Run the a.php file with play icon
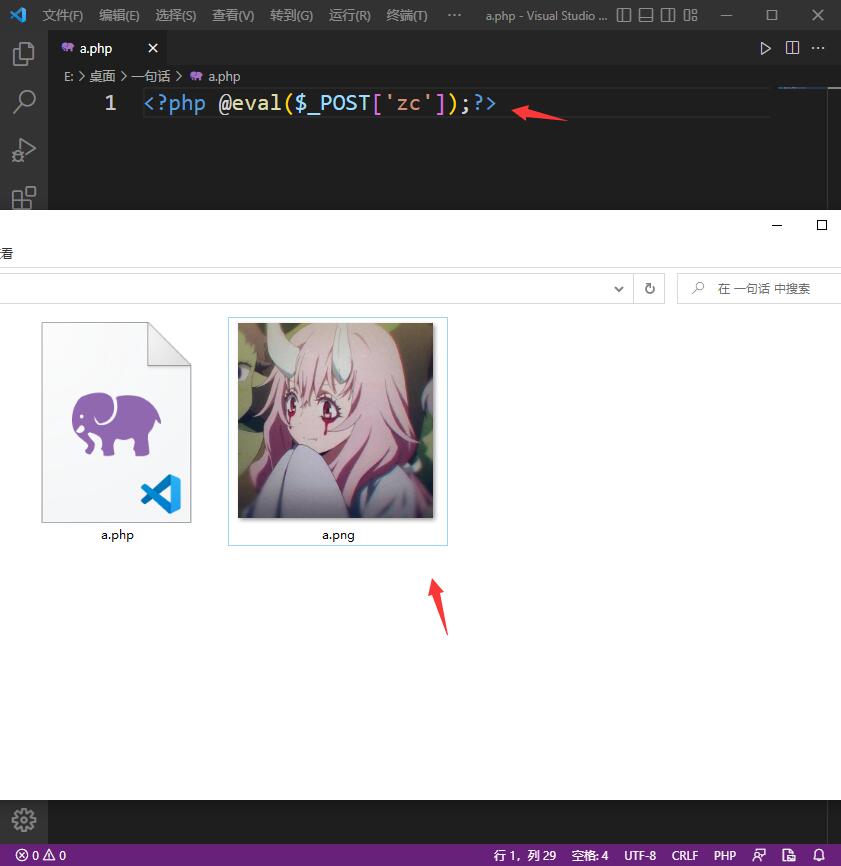 pos(765,49)
